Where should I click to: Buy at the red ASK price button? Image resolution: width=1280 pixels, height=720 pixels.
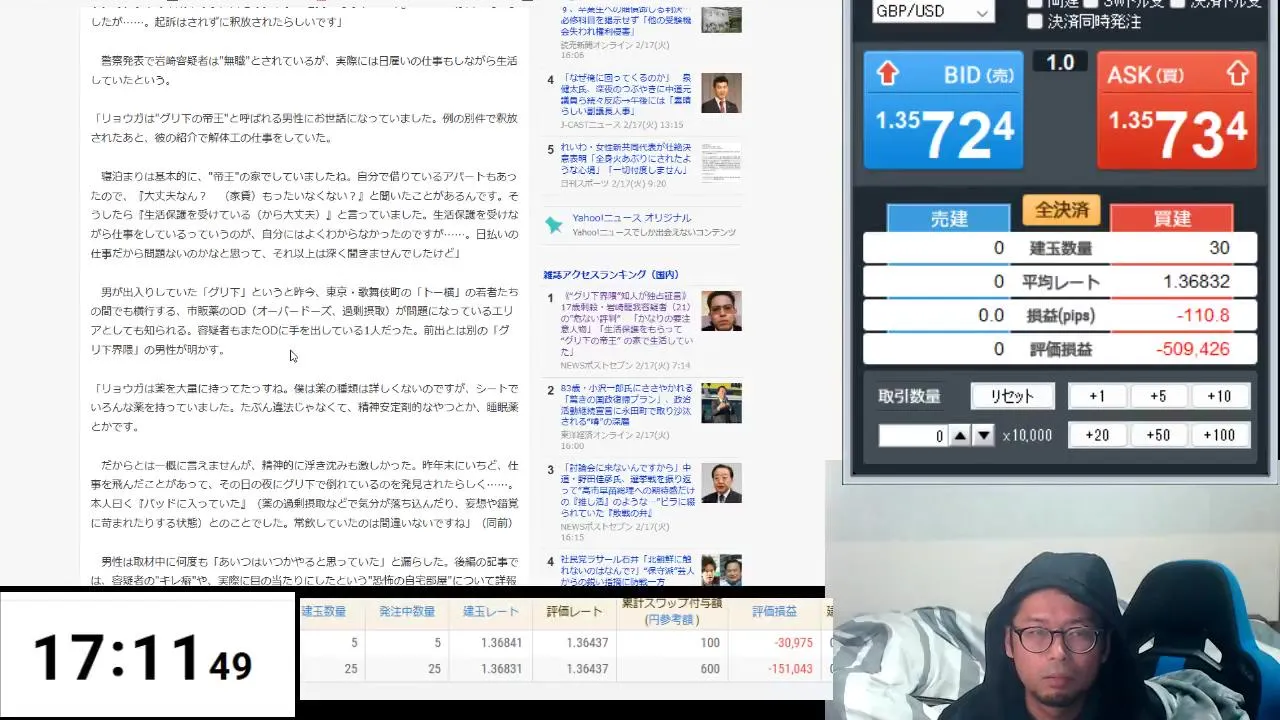tap(1176, 110)
